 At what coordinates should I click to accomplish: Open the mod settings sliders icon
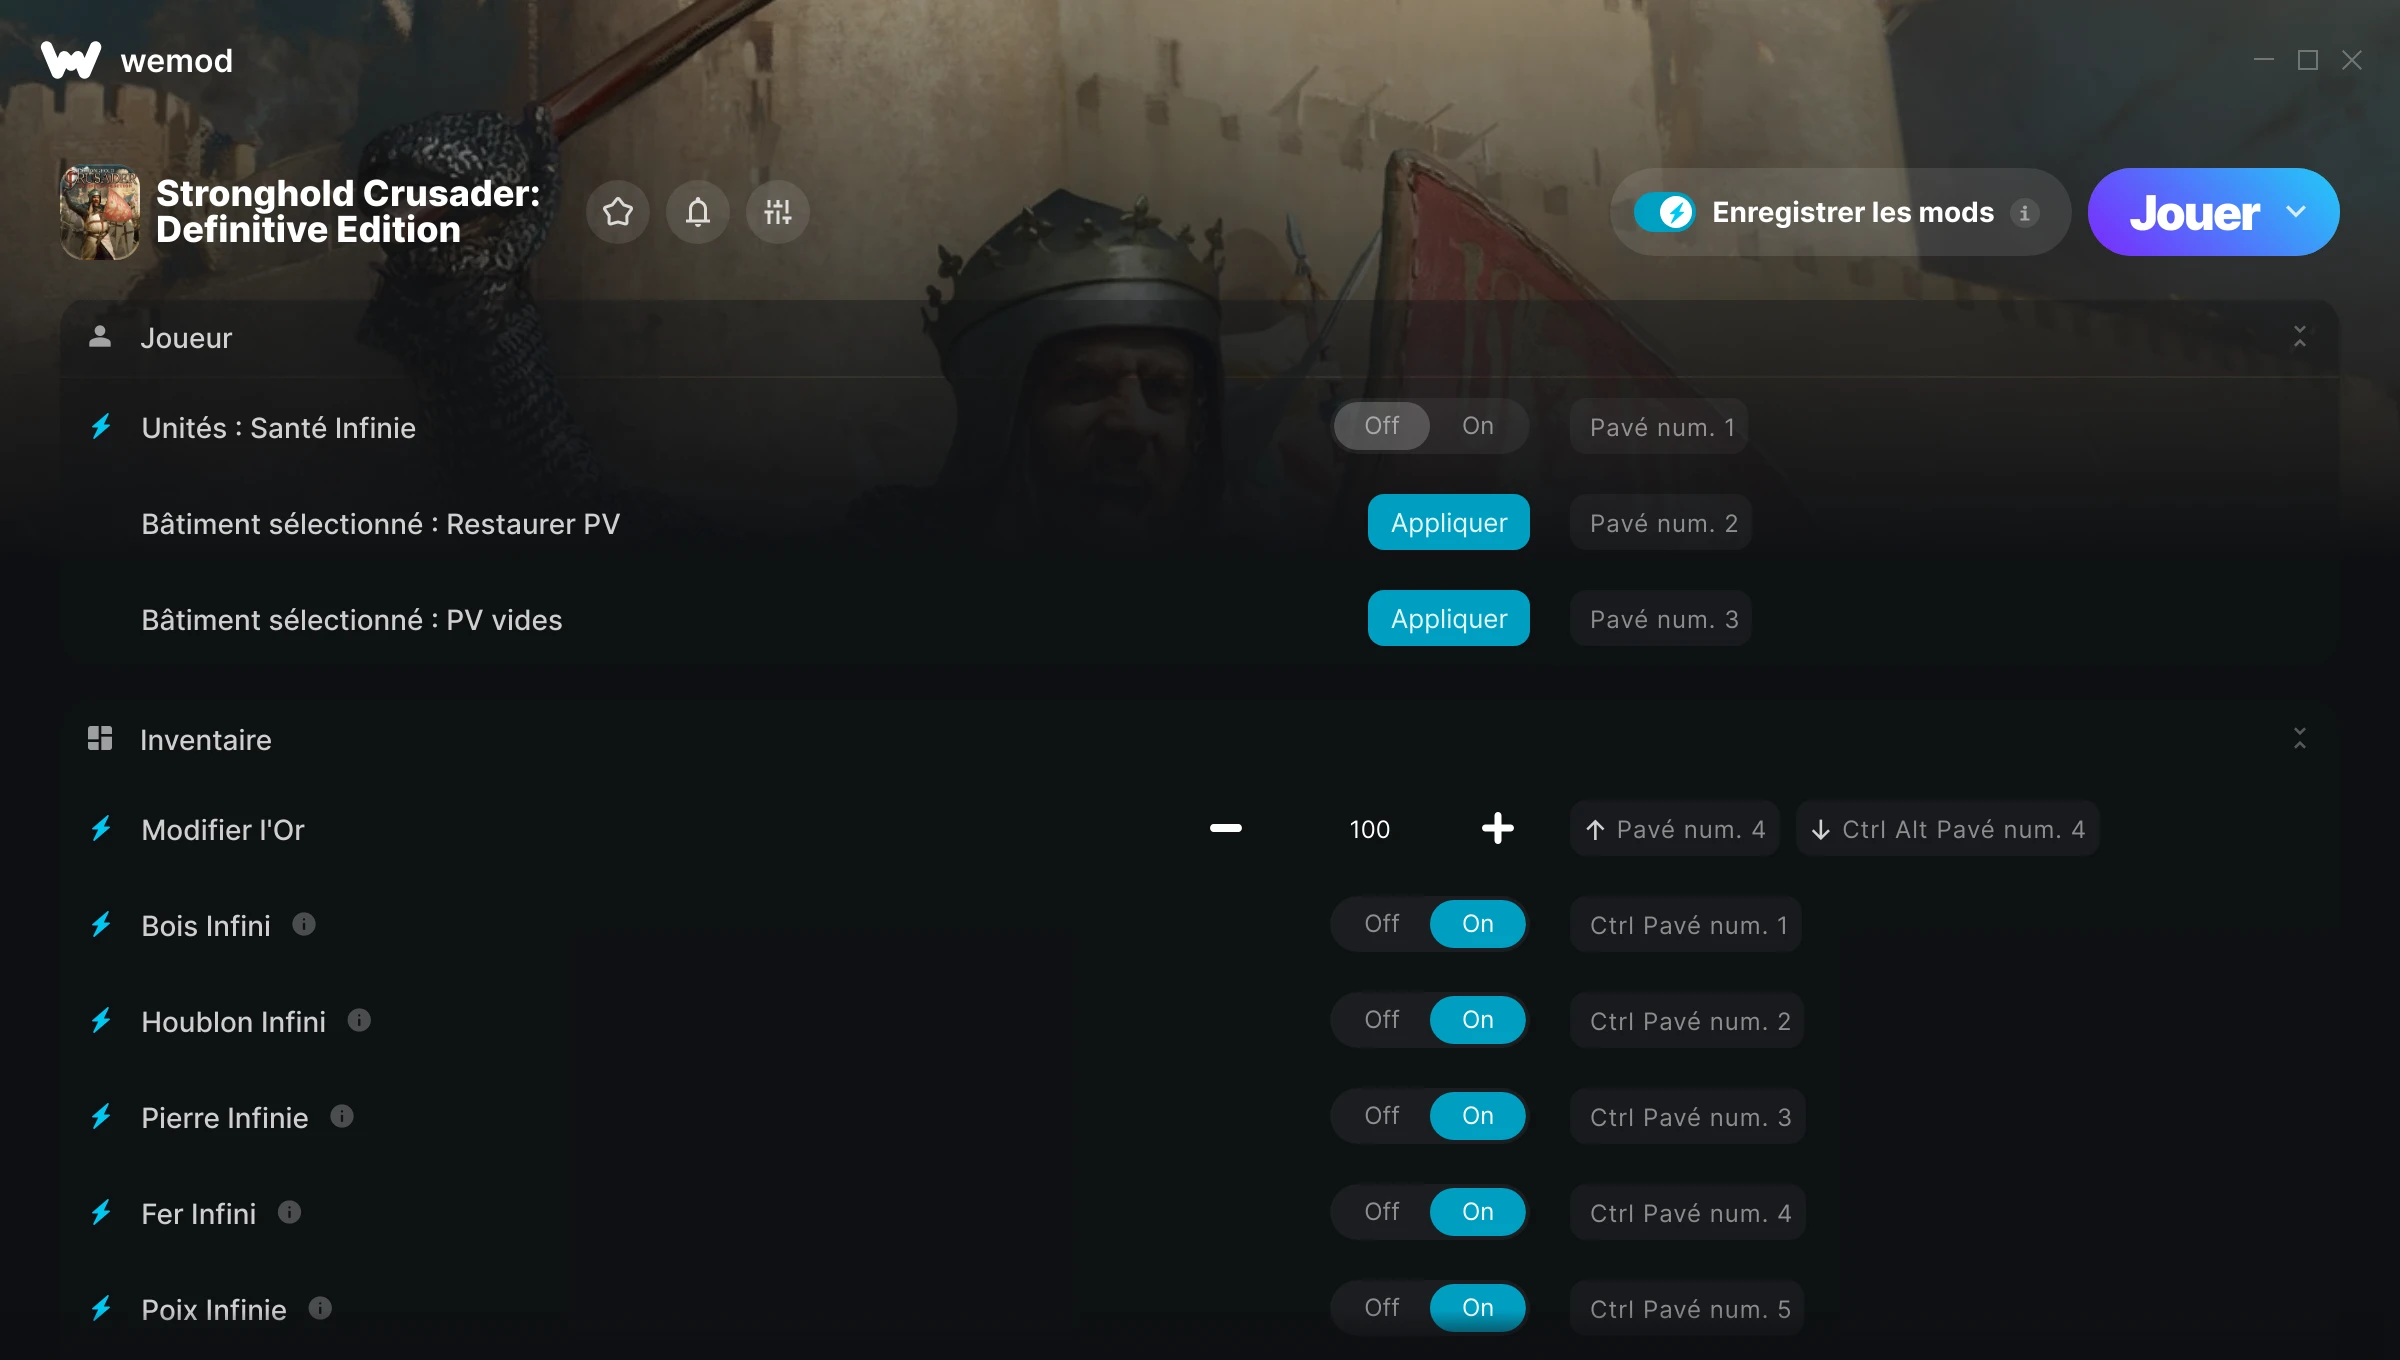tap(778, 212)
